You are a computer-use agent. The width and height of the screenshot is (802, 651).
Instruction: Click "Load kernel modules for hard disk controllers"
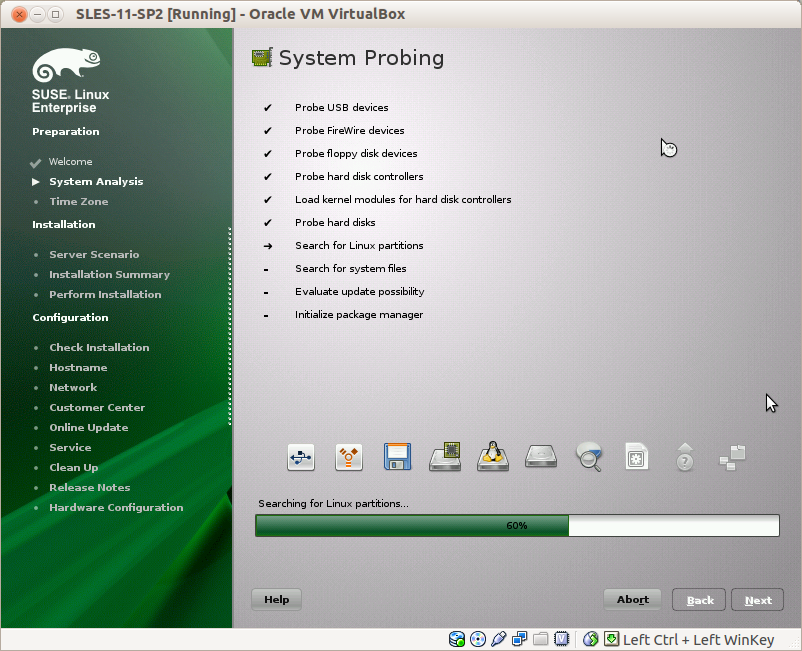click(403, 199)
